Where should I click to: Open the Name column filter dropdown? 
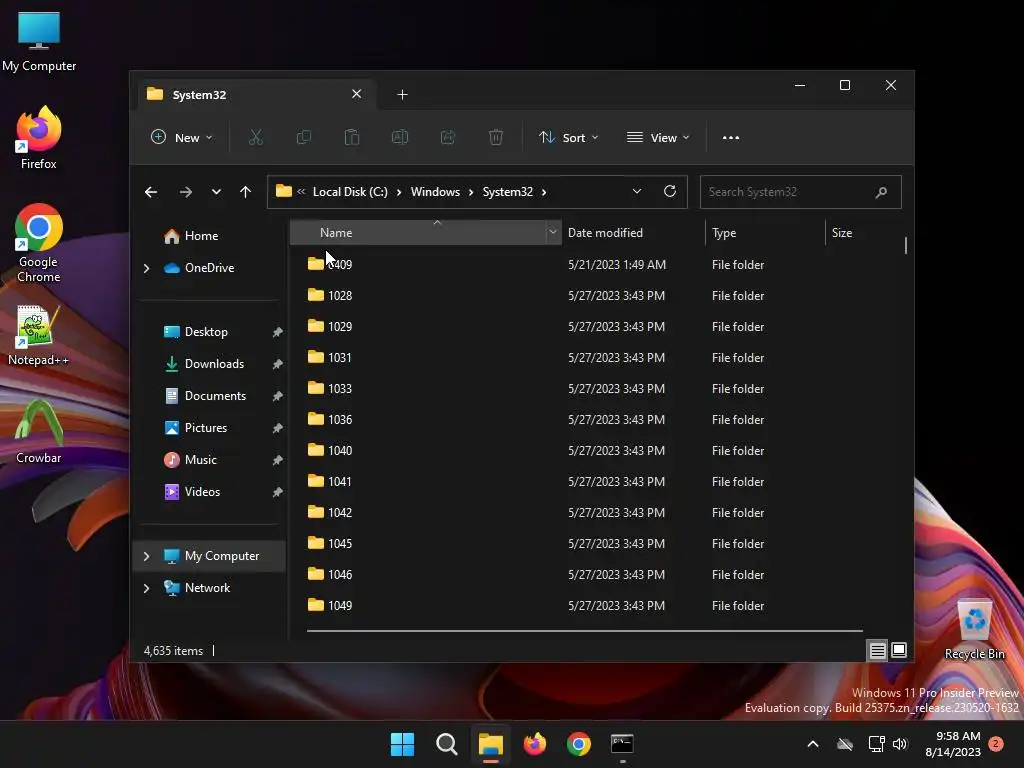pyautogui.click(x=553, y=232)
